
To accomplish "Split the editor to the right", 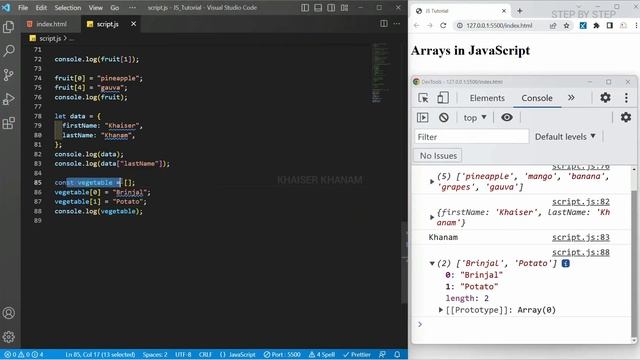I will [384, 24].
